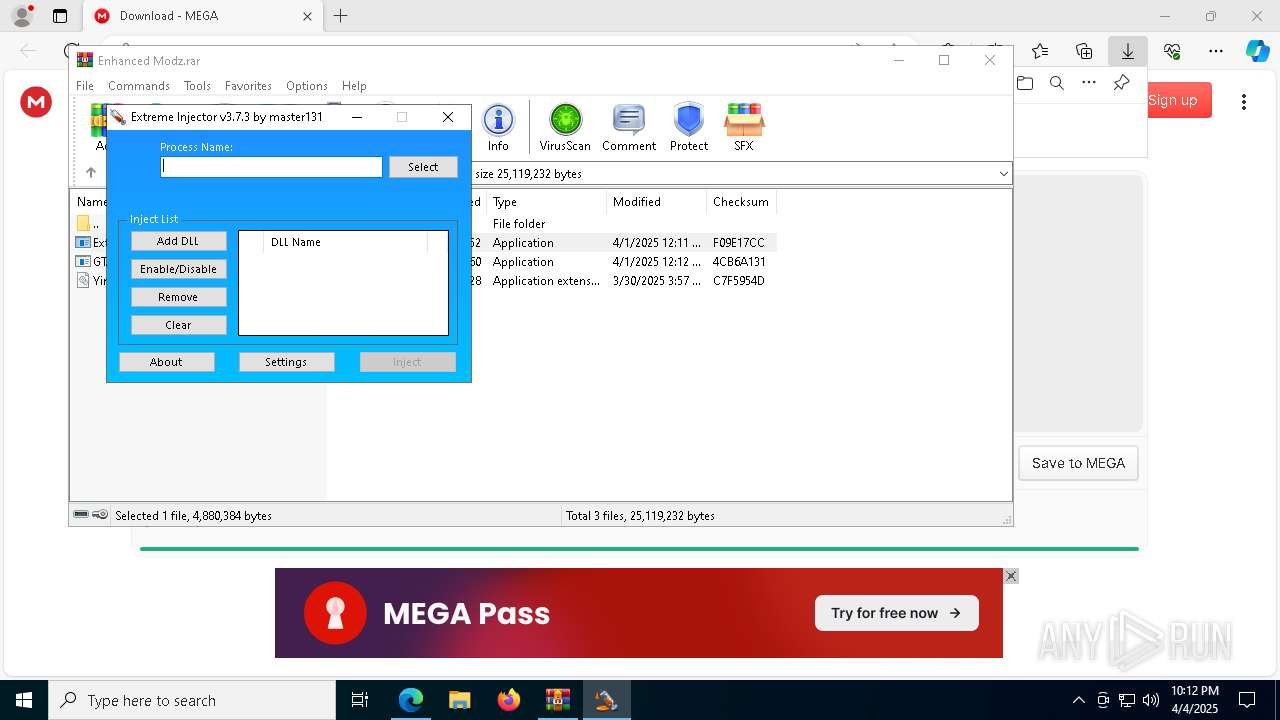
Task: Open Windows Start menu
Action: click(24, 700)
